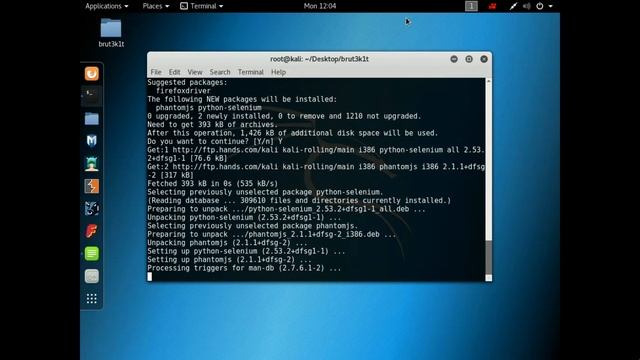This screenshot has width=640, height=360.
Task: Open the Applications menu
Action: 107,6
